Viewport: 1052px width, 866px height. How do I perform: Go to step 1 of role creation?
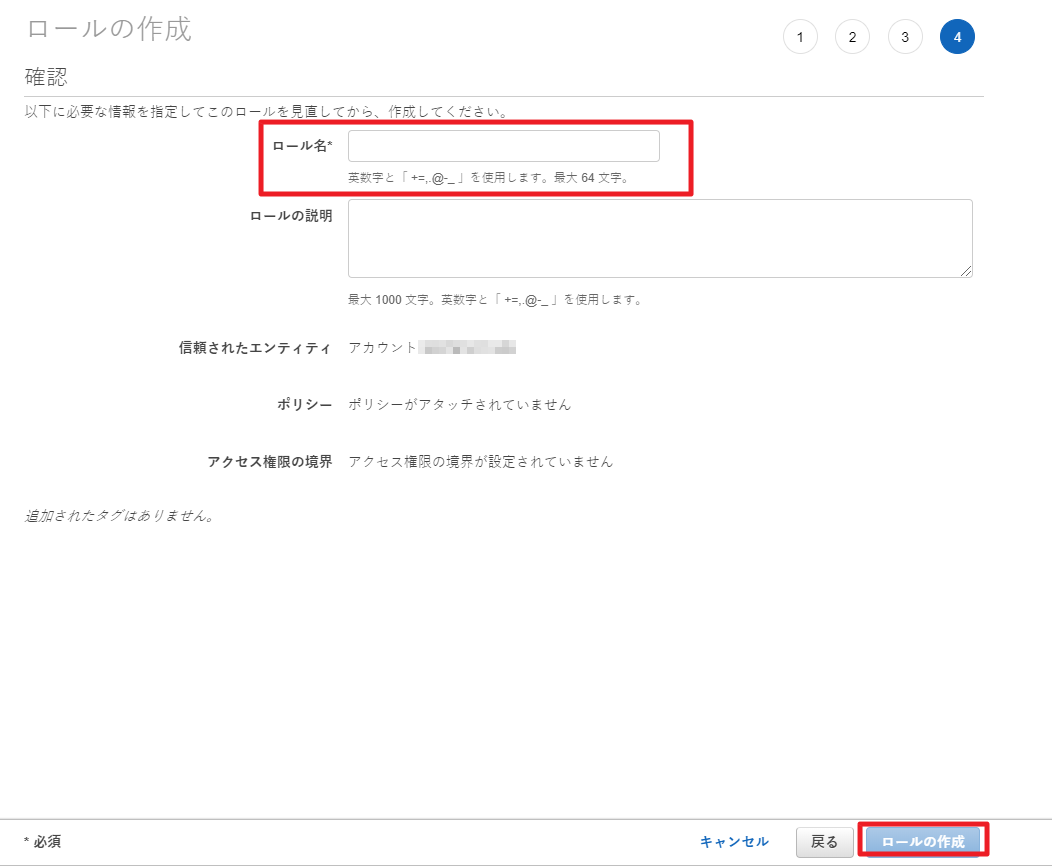click(x=800, y=37)
